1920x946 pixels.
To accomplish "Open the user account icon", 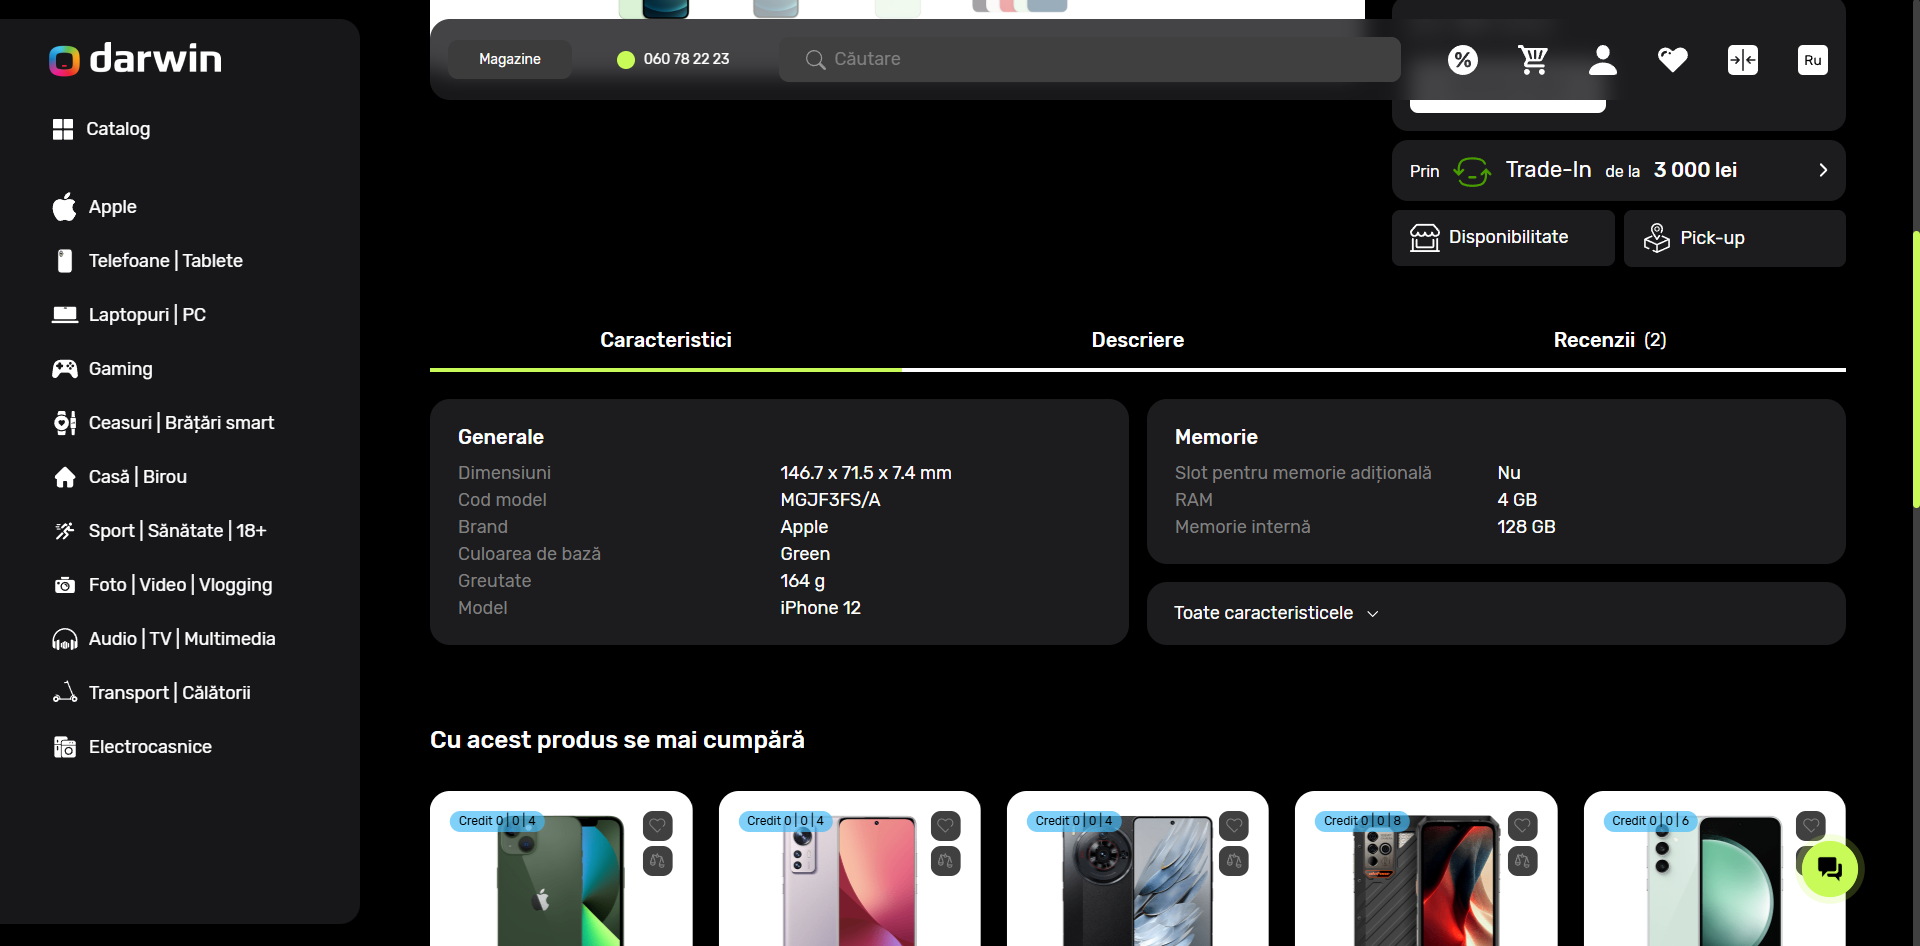I will point(1602,60).
